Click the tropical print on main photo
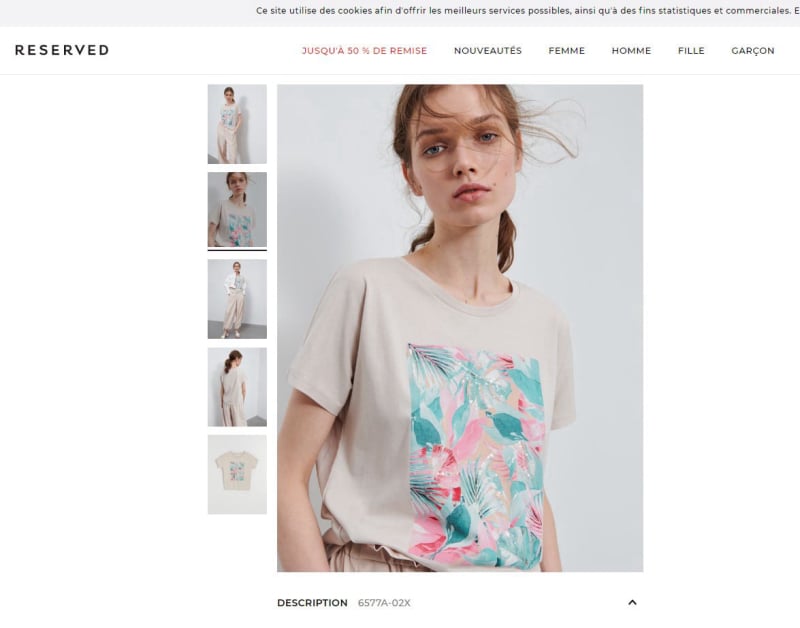 tap(476, 456)
